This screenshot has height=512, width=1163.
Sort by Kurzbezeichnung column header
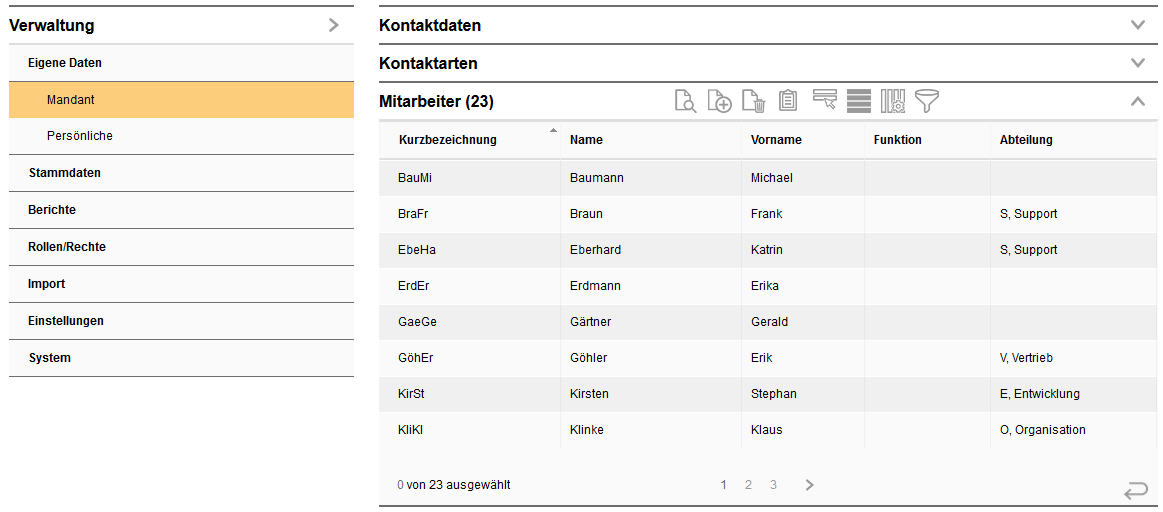(448, 140)
